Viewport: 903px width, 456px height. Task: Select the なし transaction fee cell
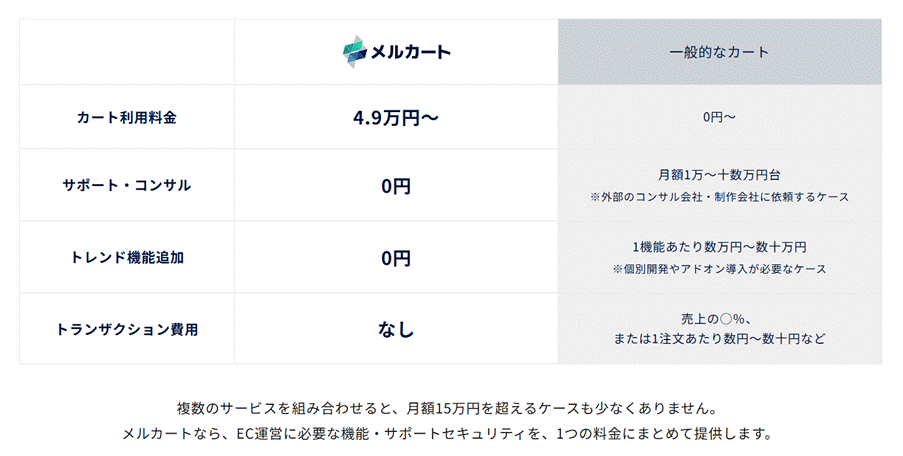(x=396, y=329)
